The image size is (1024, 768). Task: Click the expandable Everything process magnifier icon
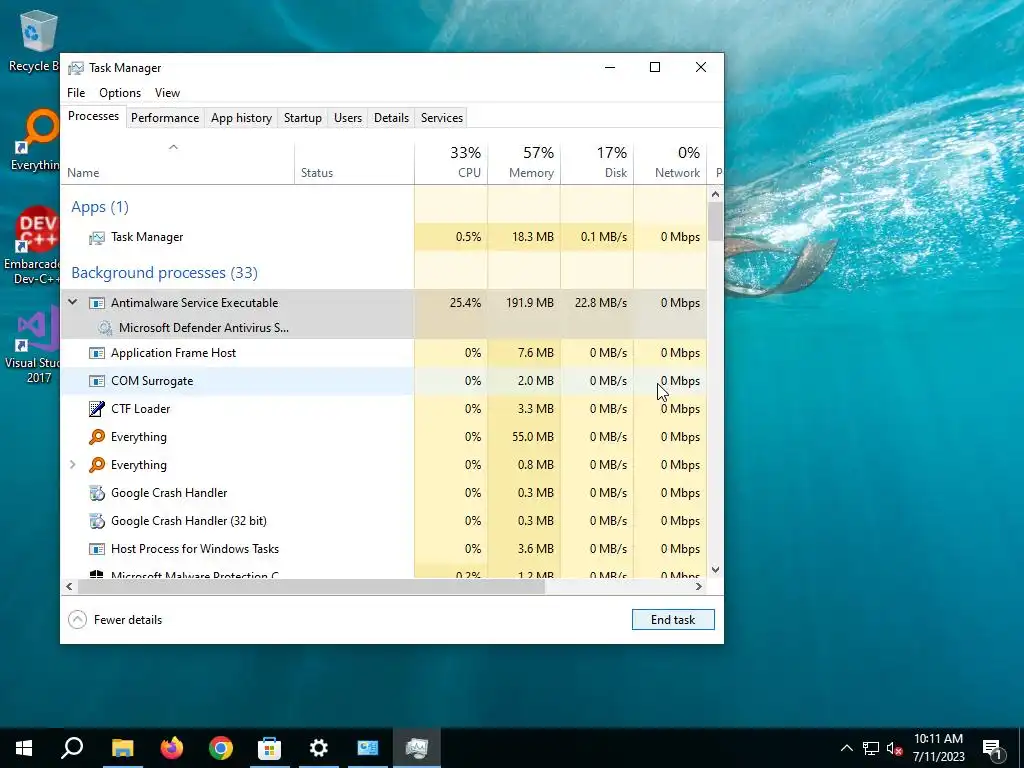(97, 465)
